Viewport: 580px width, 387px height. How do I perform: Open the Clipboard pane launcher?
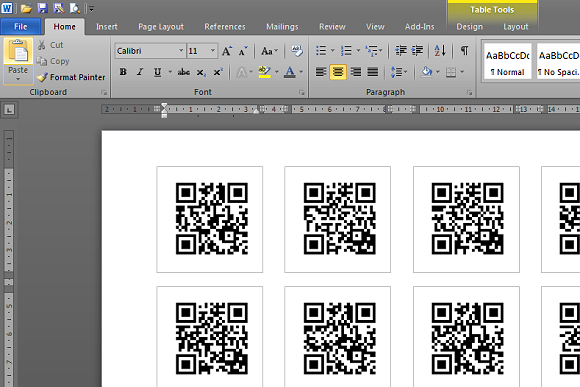click(x=104, y=93)
